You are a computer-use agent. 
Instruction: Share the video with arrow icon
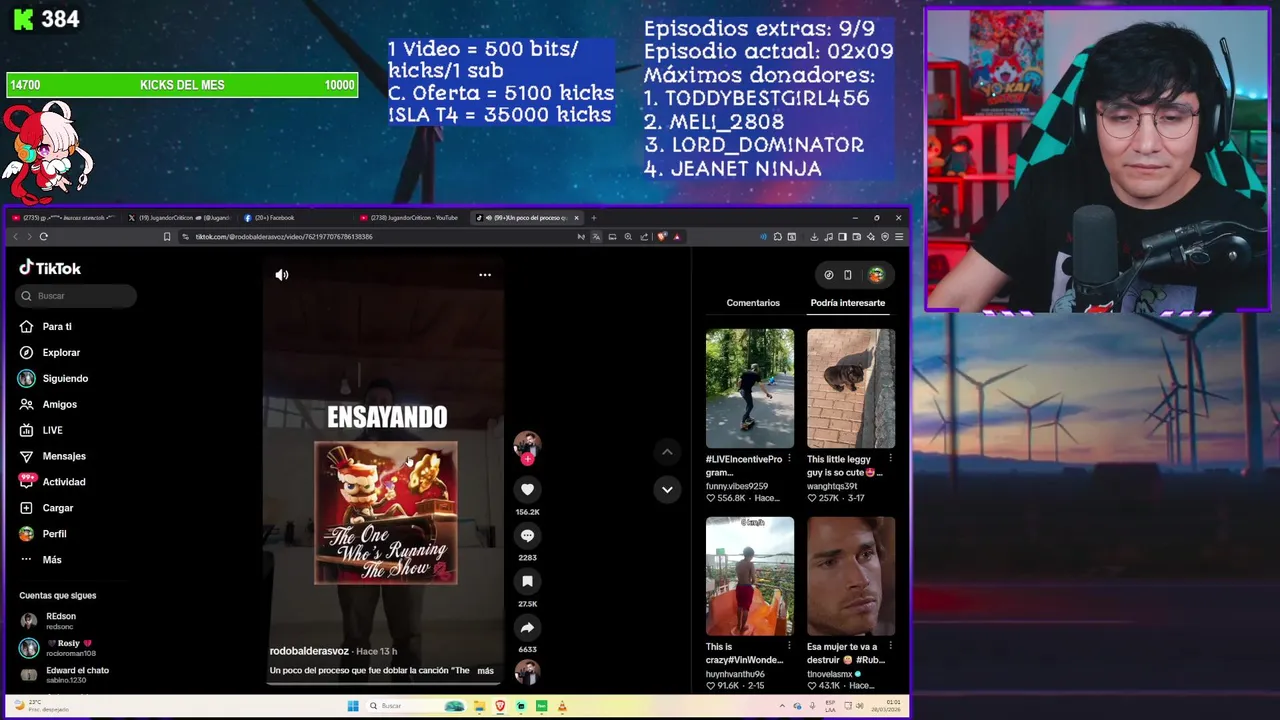[527, 627]
